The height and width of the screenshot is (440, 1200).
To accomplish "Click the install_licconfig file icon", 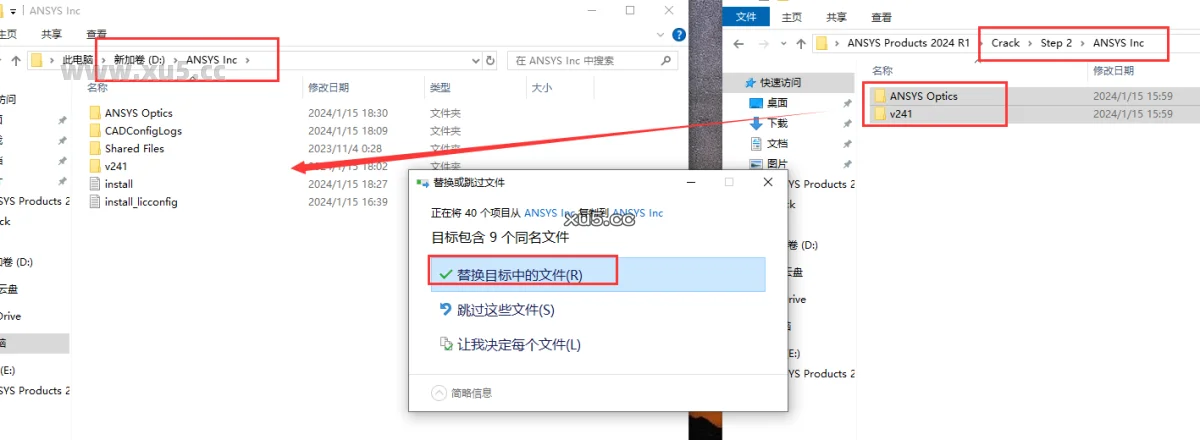I will [x=95, y=202].
